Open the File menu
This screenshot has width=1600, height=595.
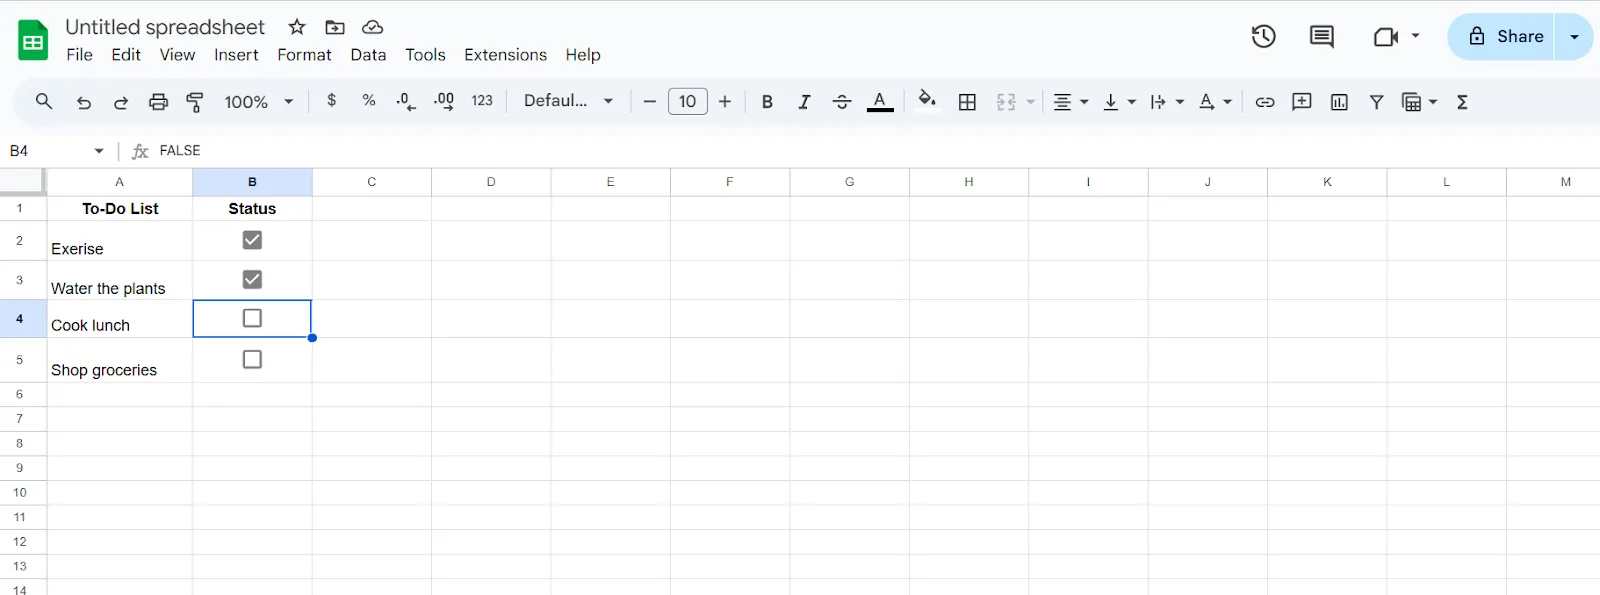(79, 55)
